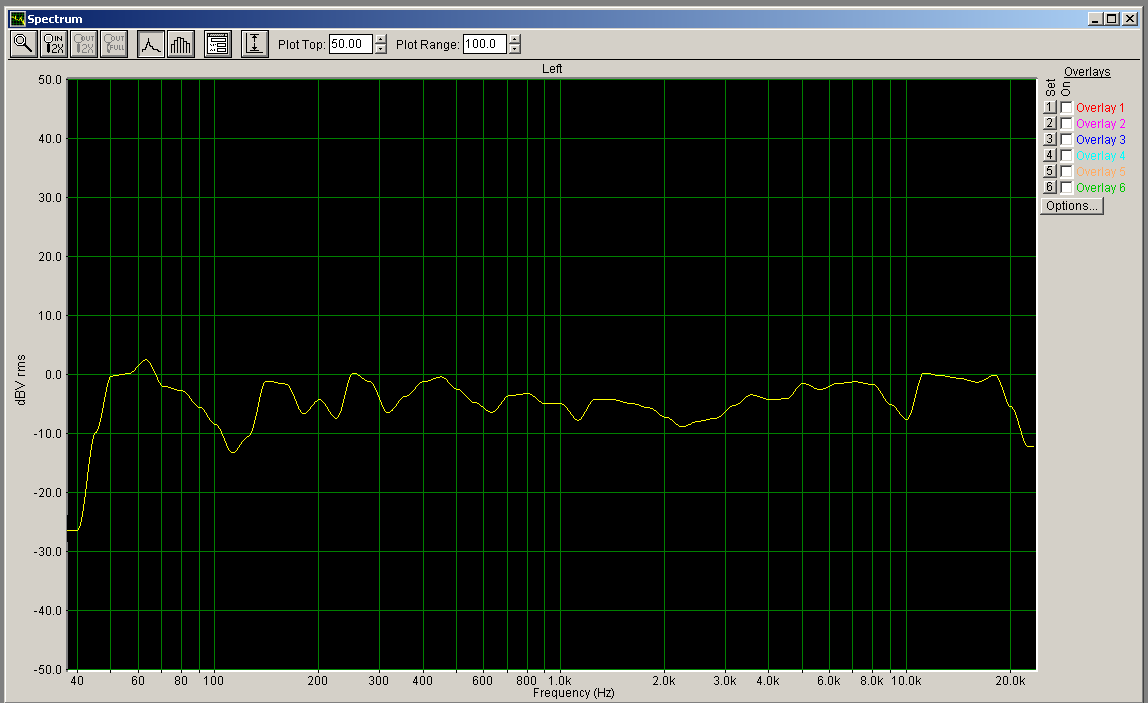Select the magnifier zoom tool
The width and height of the screenshot is (1148, 703).
pos(23,44)
